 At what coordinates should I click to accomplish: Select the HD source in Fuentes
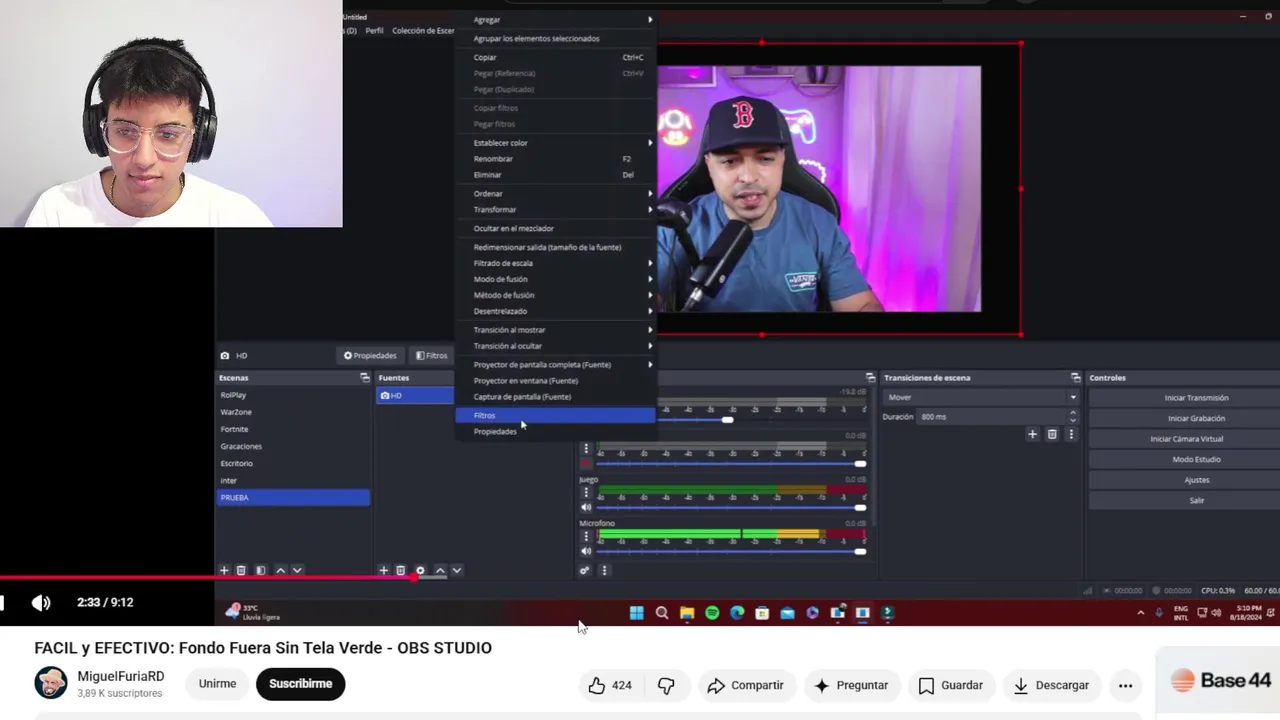[x=416, y=395]
